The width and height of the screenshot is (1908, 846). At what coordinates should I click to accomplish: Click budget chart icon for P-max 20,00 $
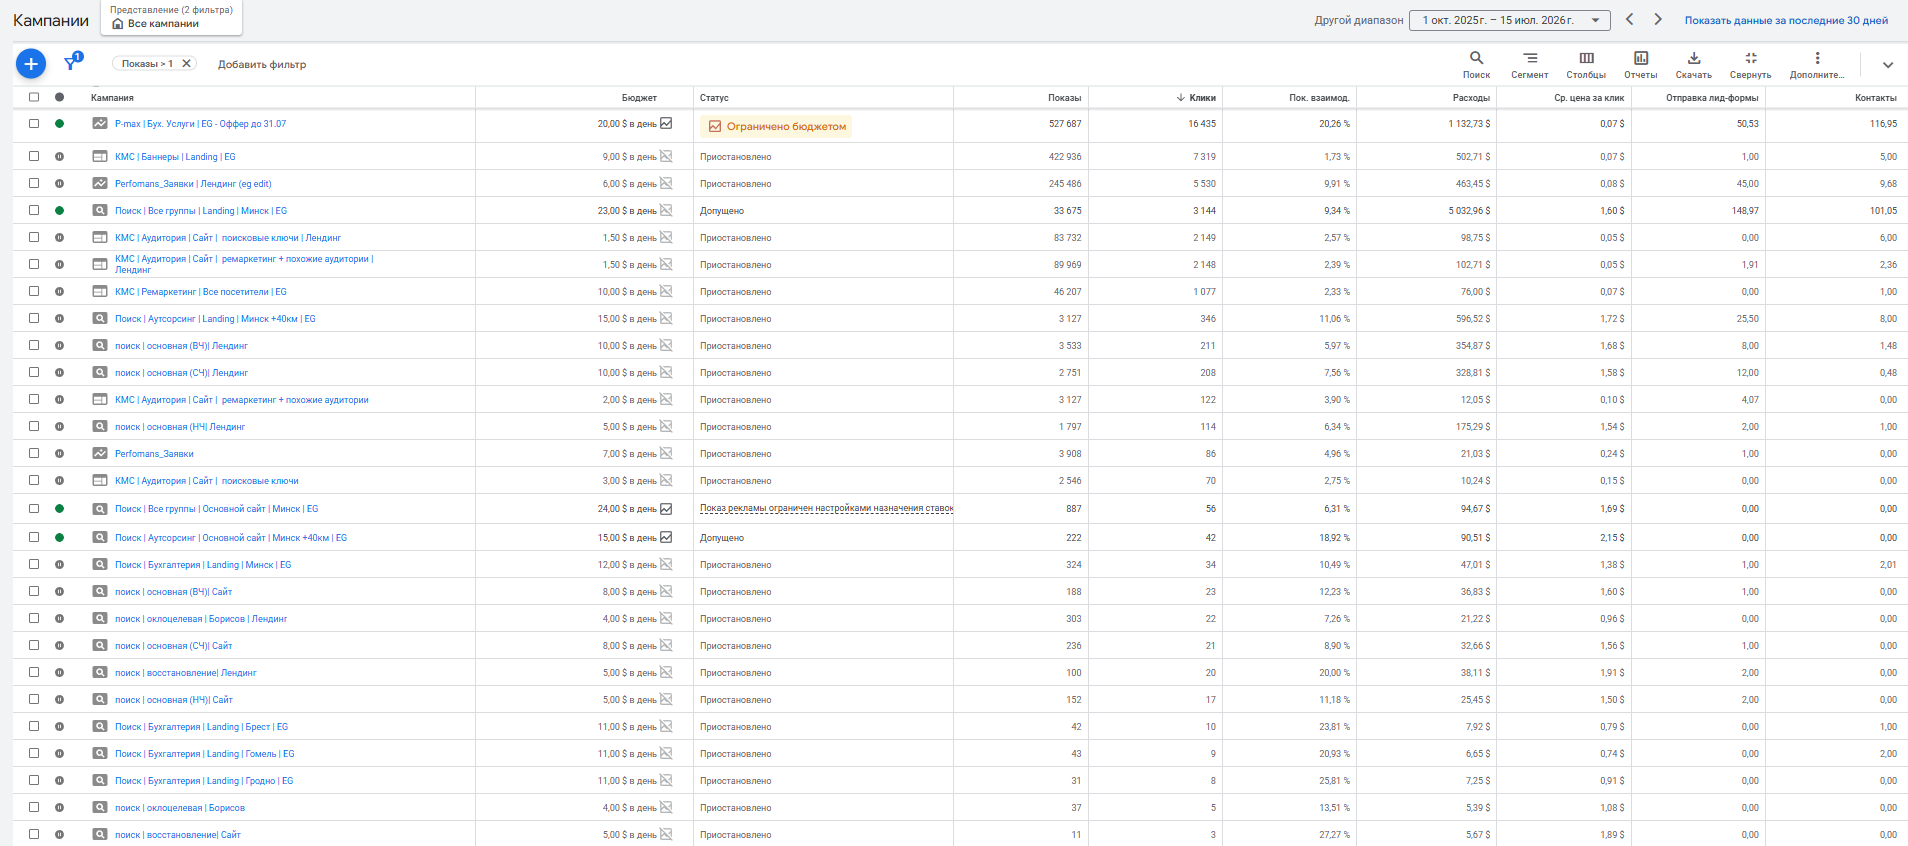(x=666, y=123)
